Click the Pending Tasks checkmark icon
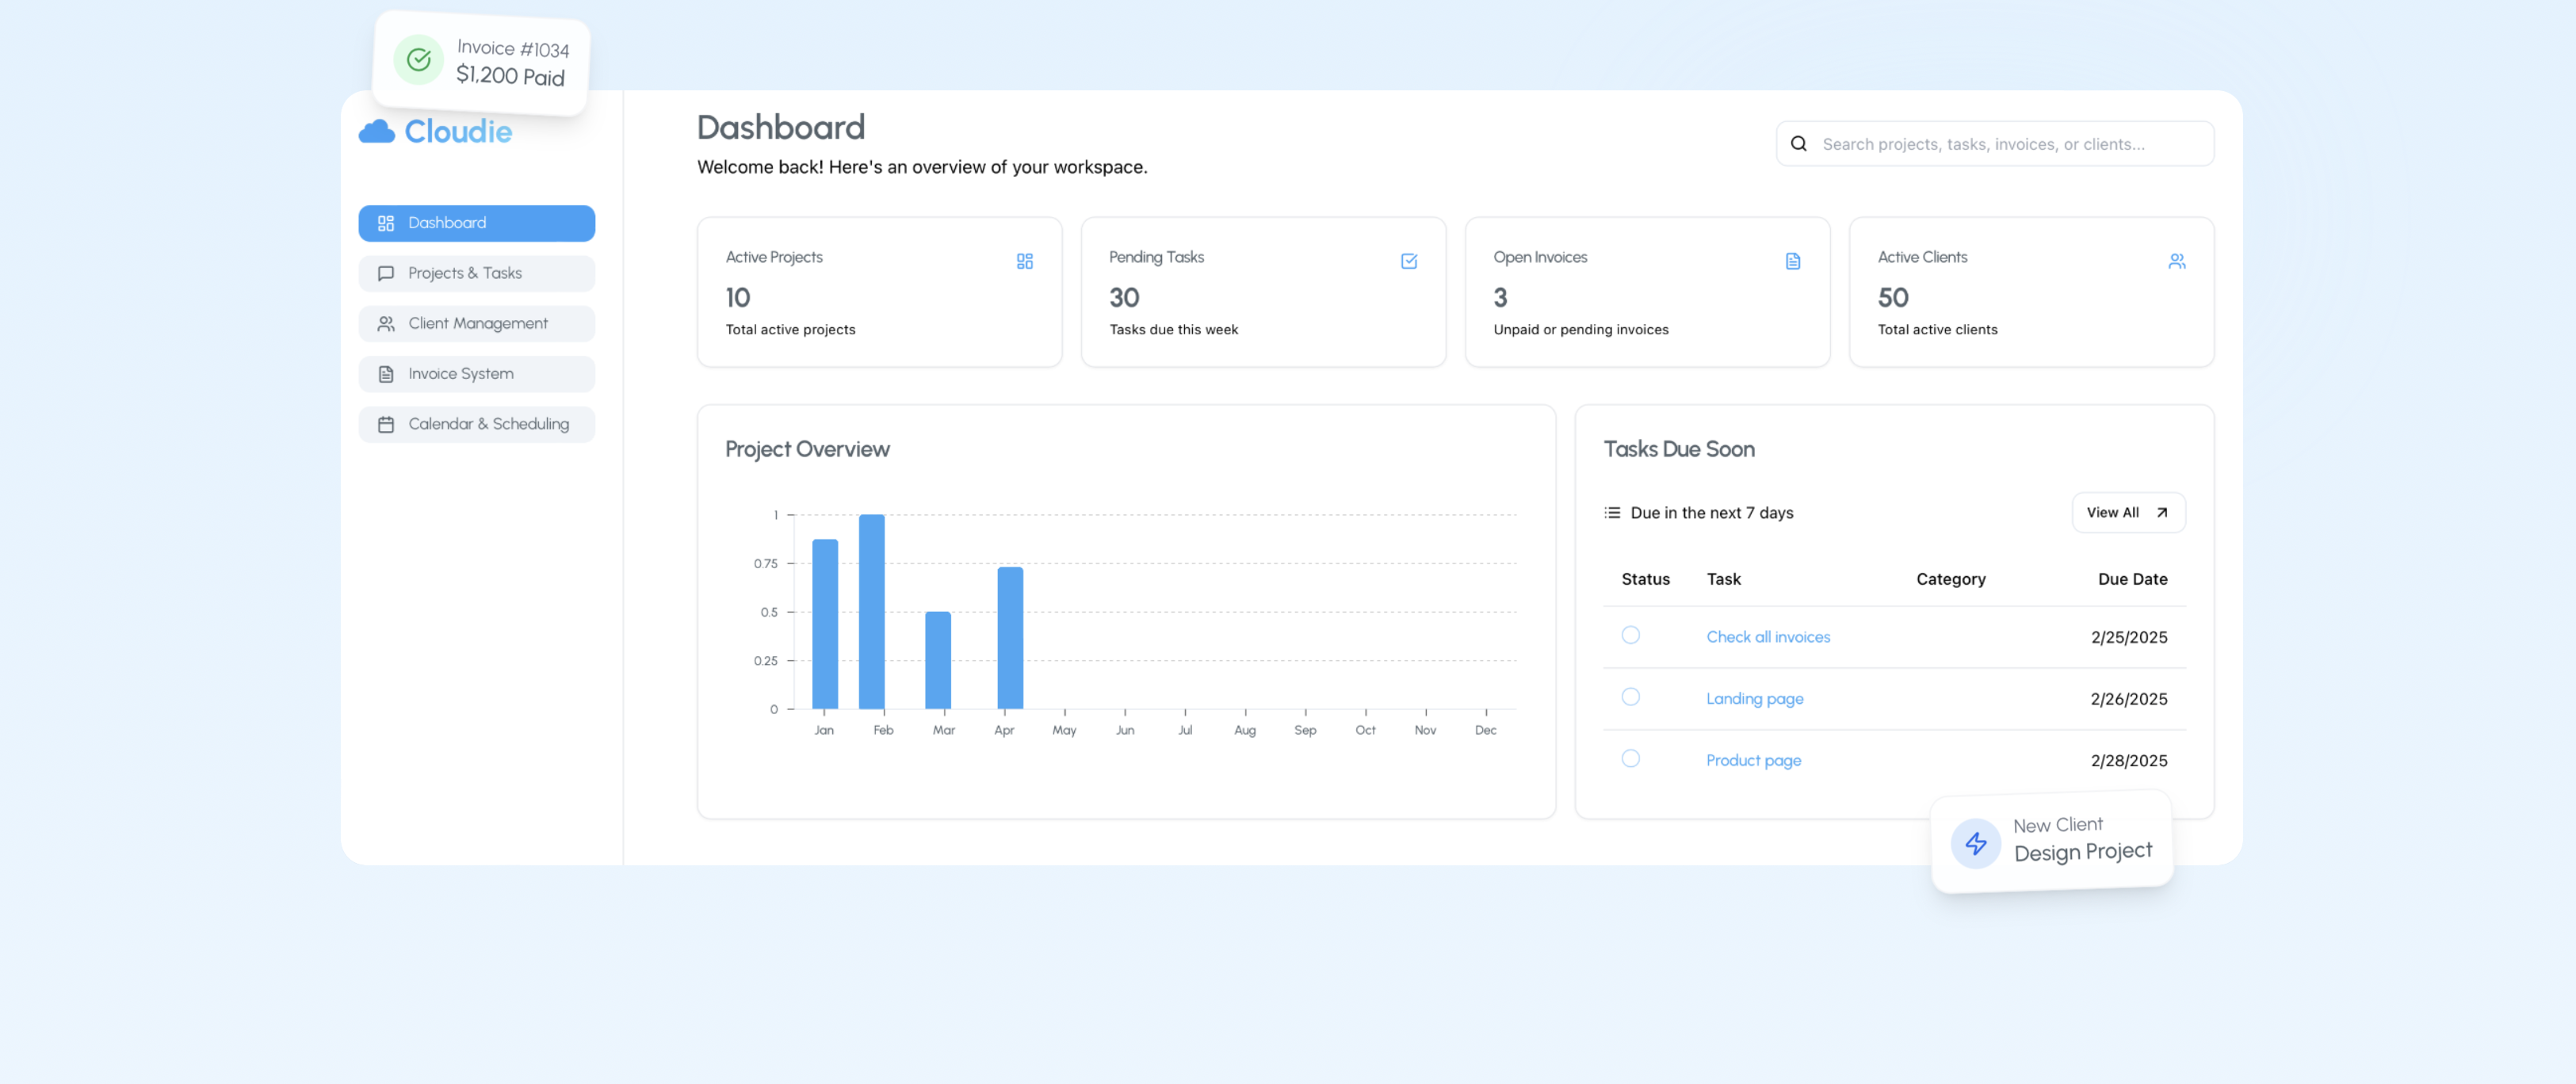 pos(1408,261)
